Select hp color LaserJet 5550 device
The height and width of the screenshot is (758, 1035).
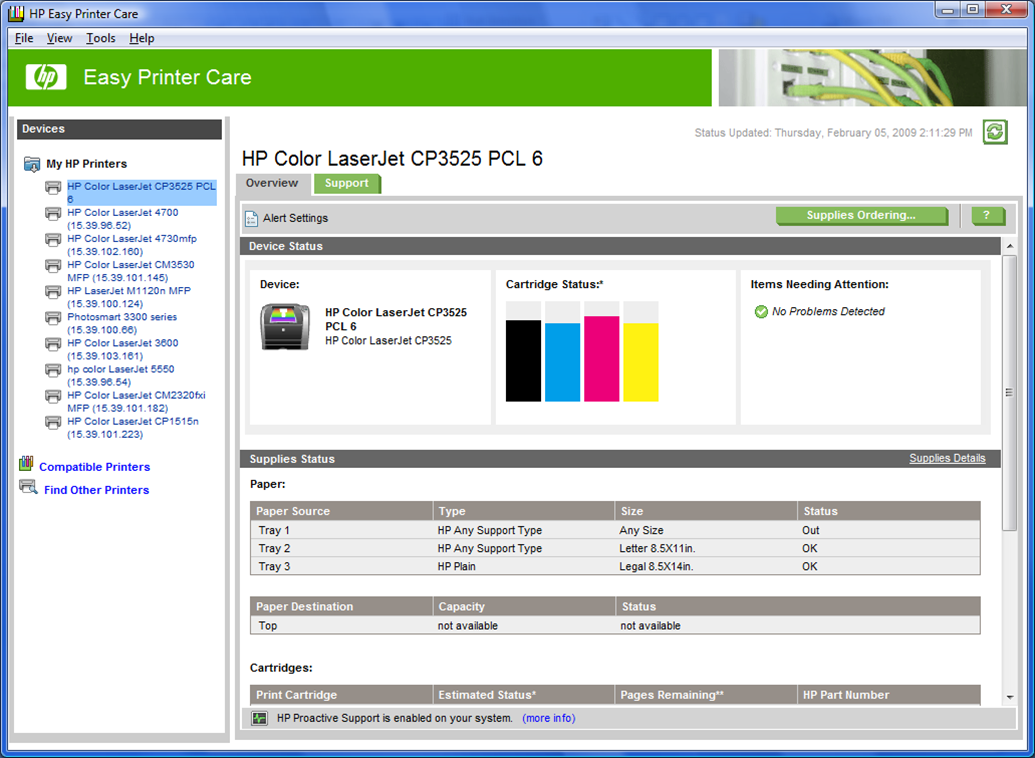(x=121, y=376)
